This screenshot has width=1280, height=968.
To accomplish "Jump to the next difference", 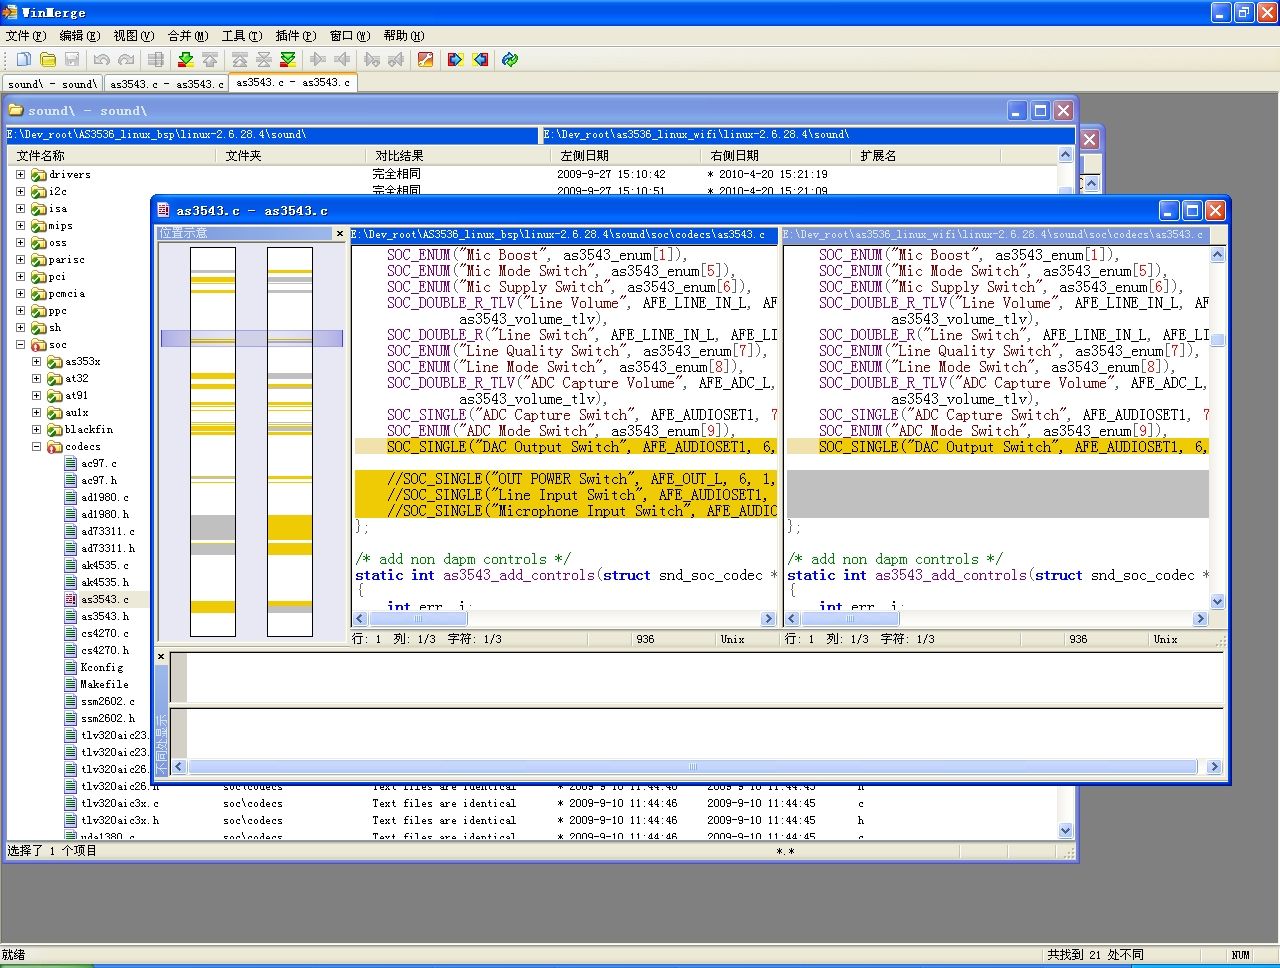I will point(185,60).
